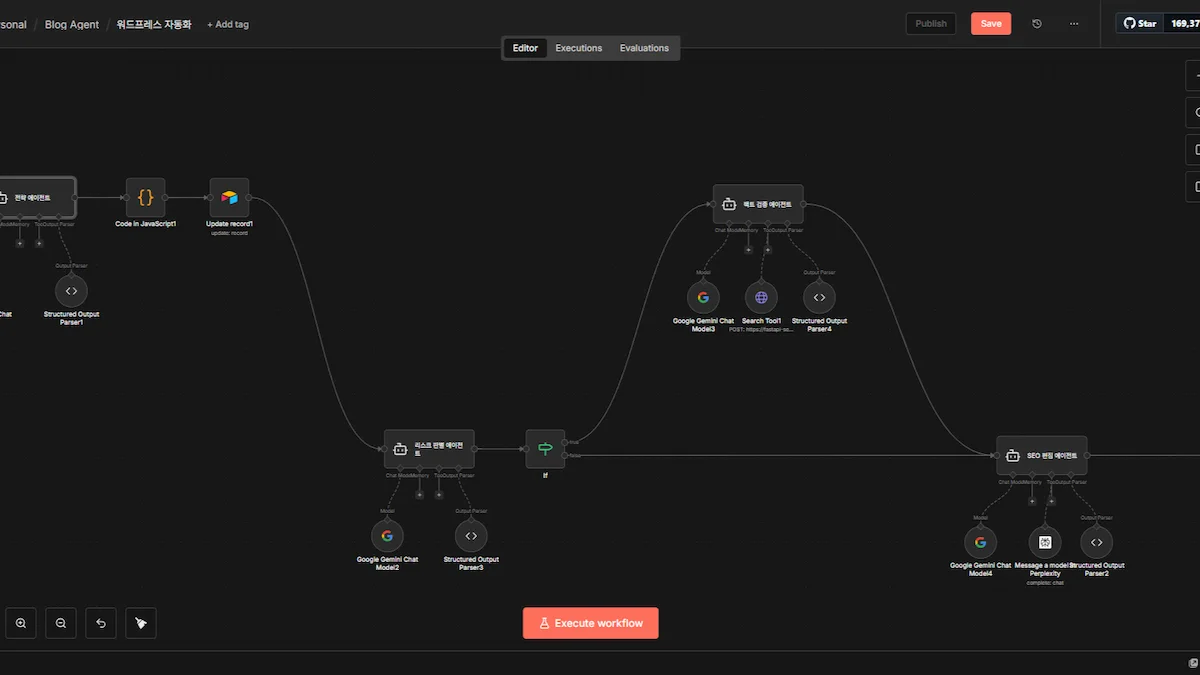Viewport: 1200px width, 675px height.
Task: Click the + Add tag link
Action: (x=228, y=24)
